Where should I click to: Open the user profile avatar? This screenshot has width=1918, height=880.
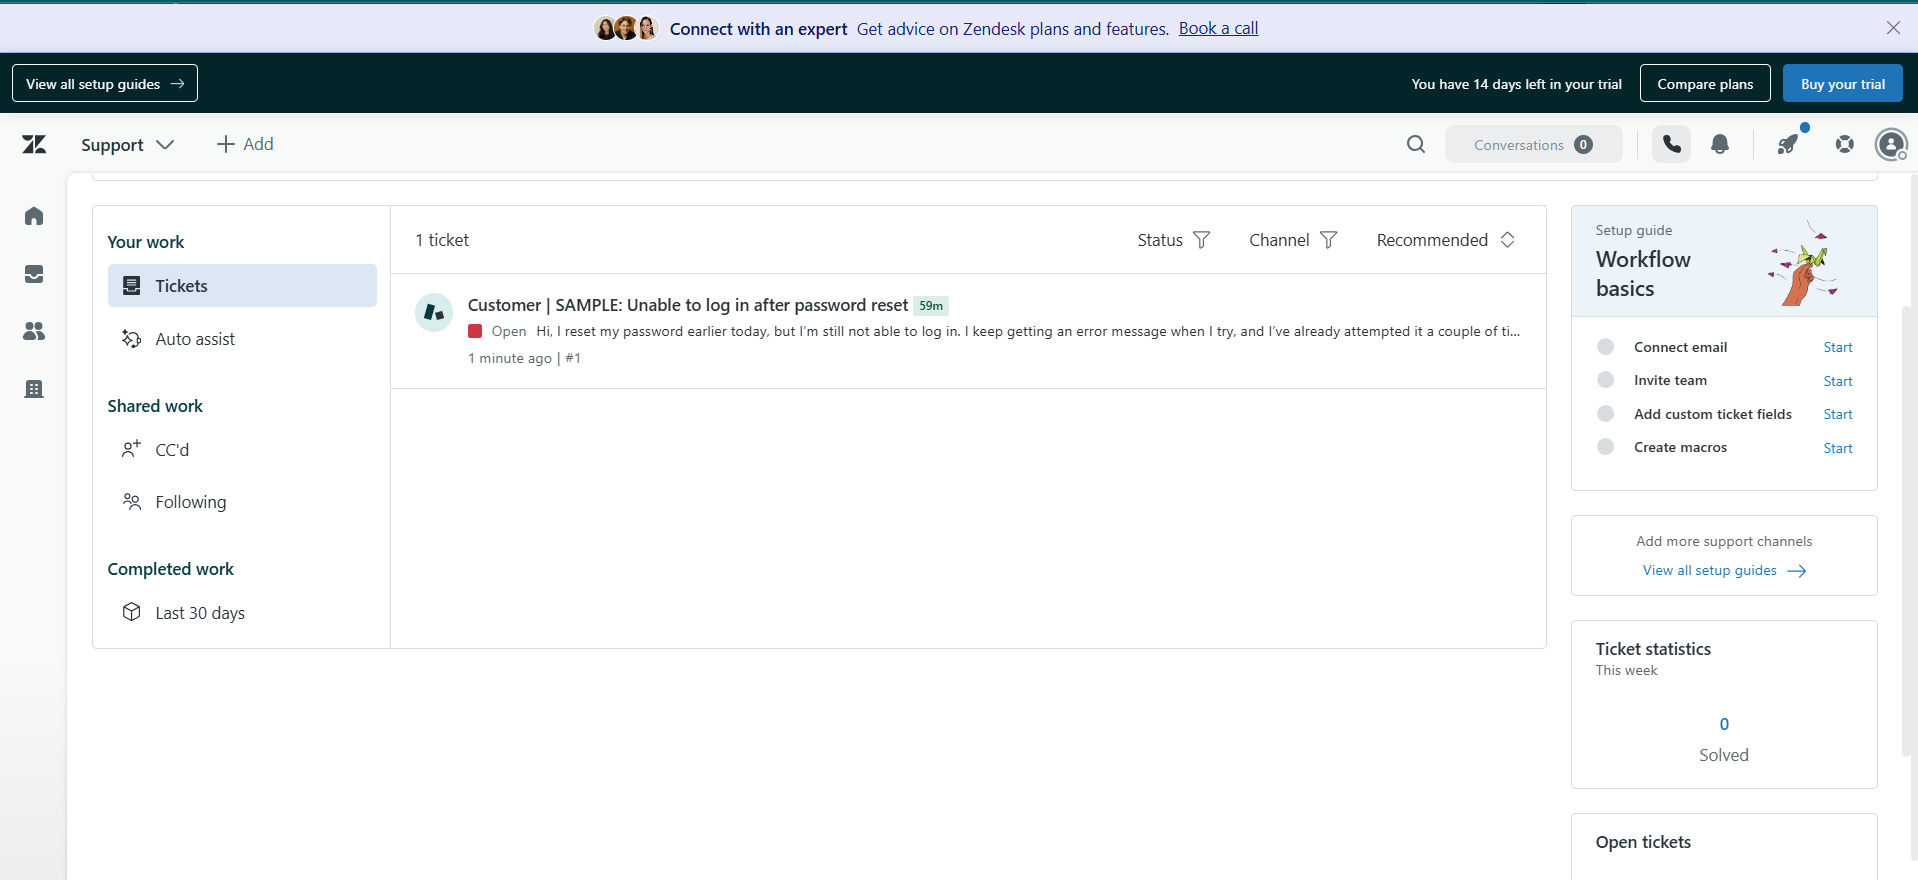click(1891, 145)
